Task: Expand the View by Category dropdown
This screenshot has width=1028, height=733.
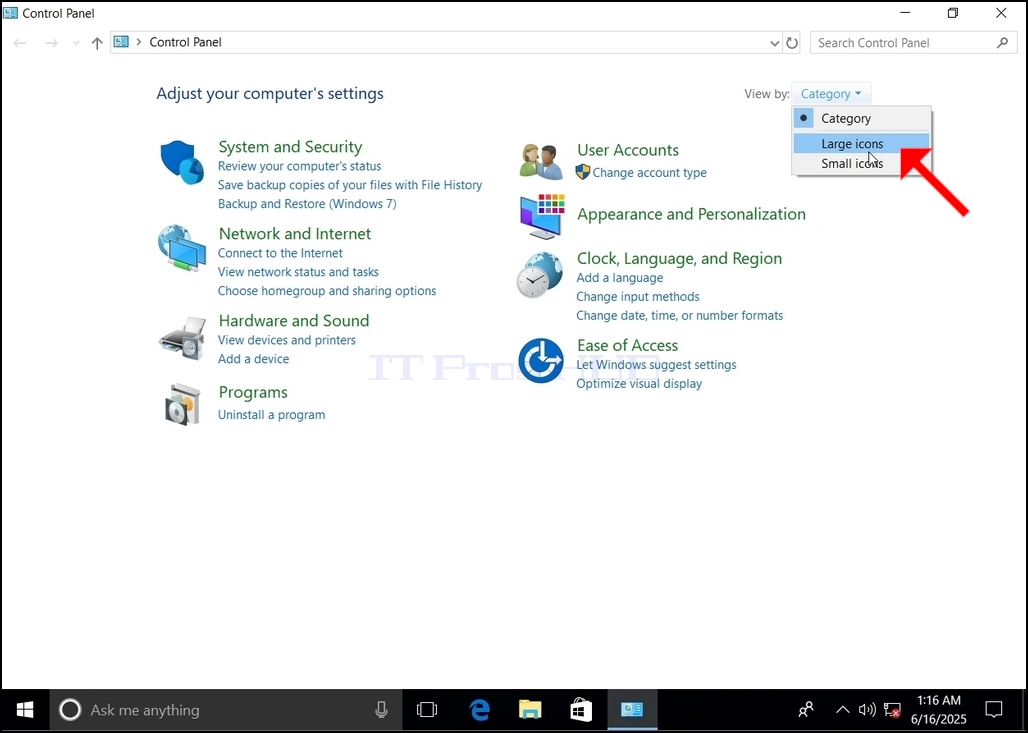Action: 831,94
